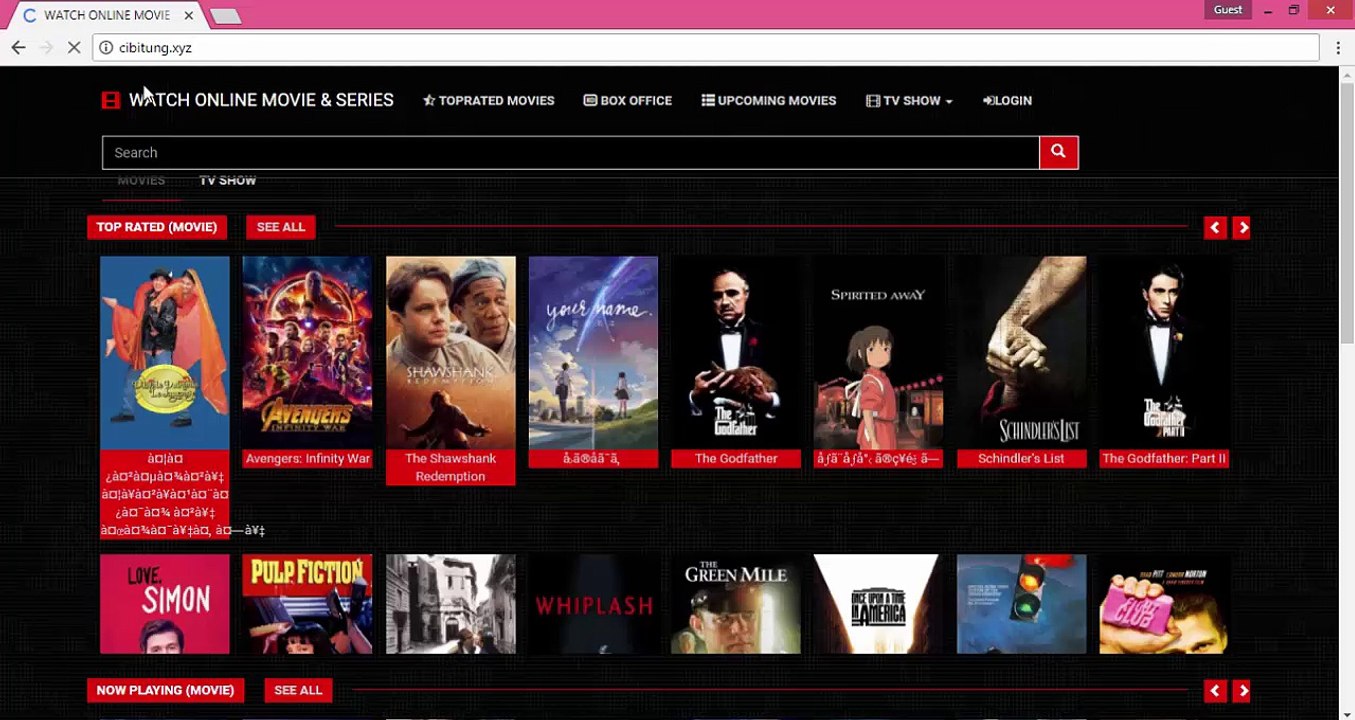Click The Godfather title caption
The height and width of the screenshot is (720, 1355).
click(736, 458)
